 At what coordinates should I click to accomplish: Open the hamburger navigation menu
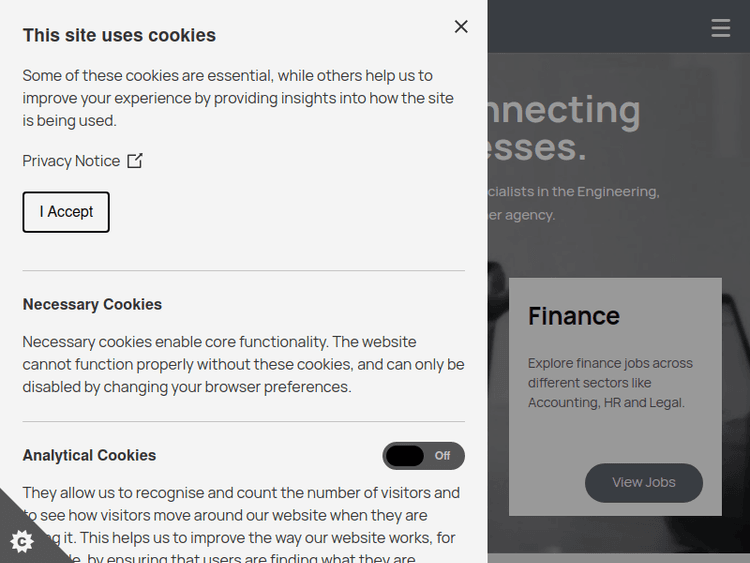coord(721,28)
